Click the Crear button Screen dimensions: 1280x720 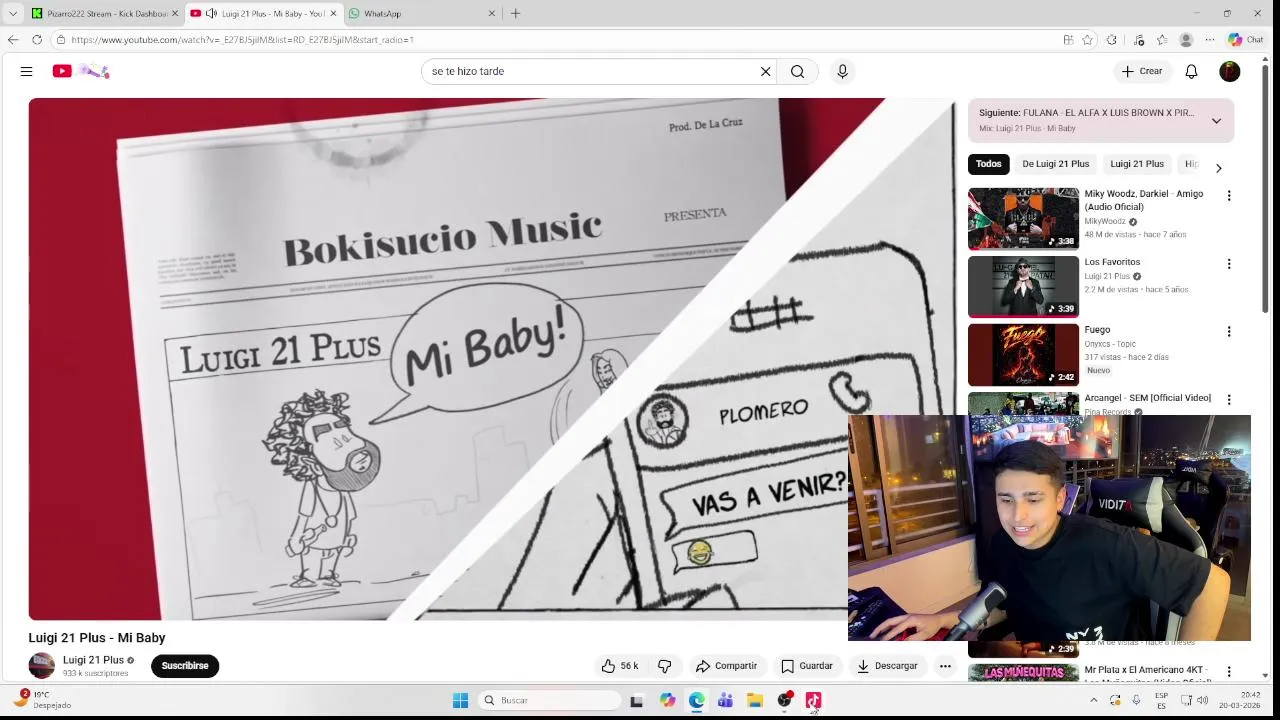pyautogui.click(x=1142, y=71)
